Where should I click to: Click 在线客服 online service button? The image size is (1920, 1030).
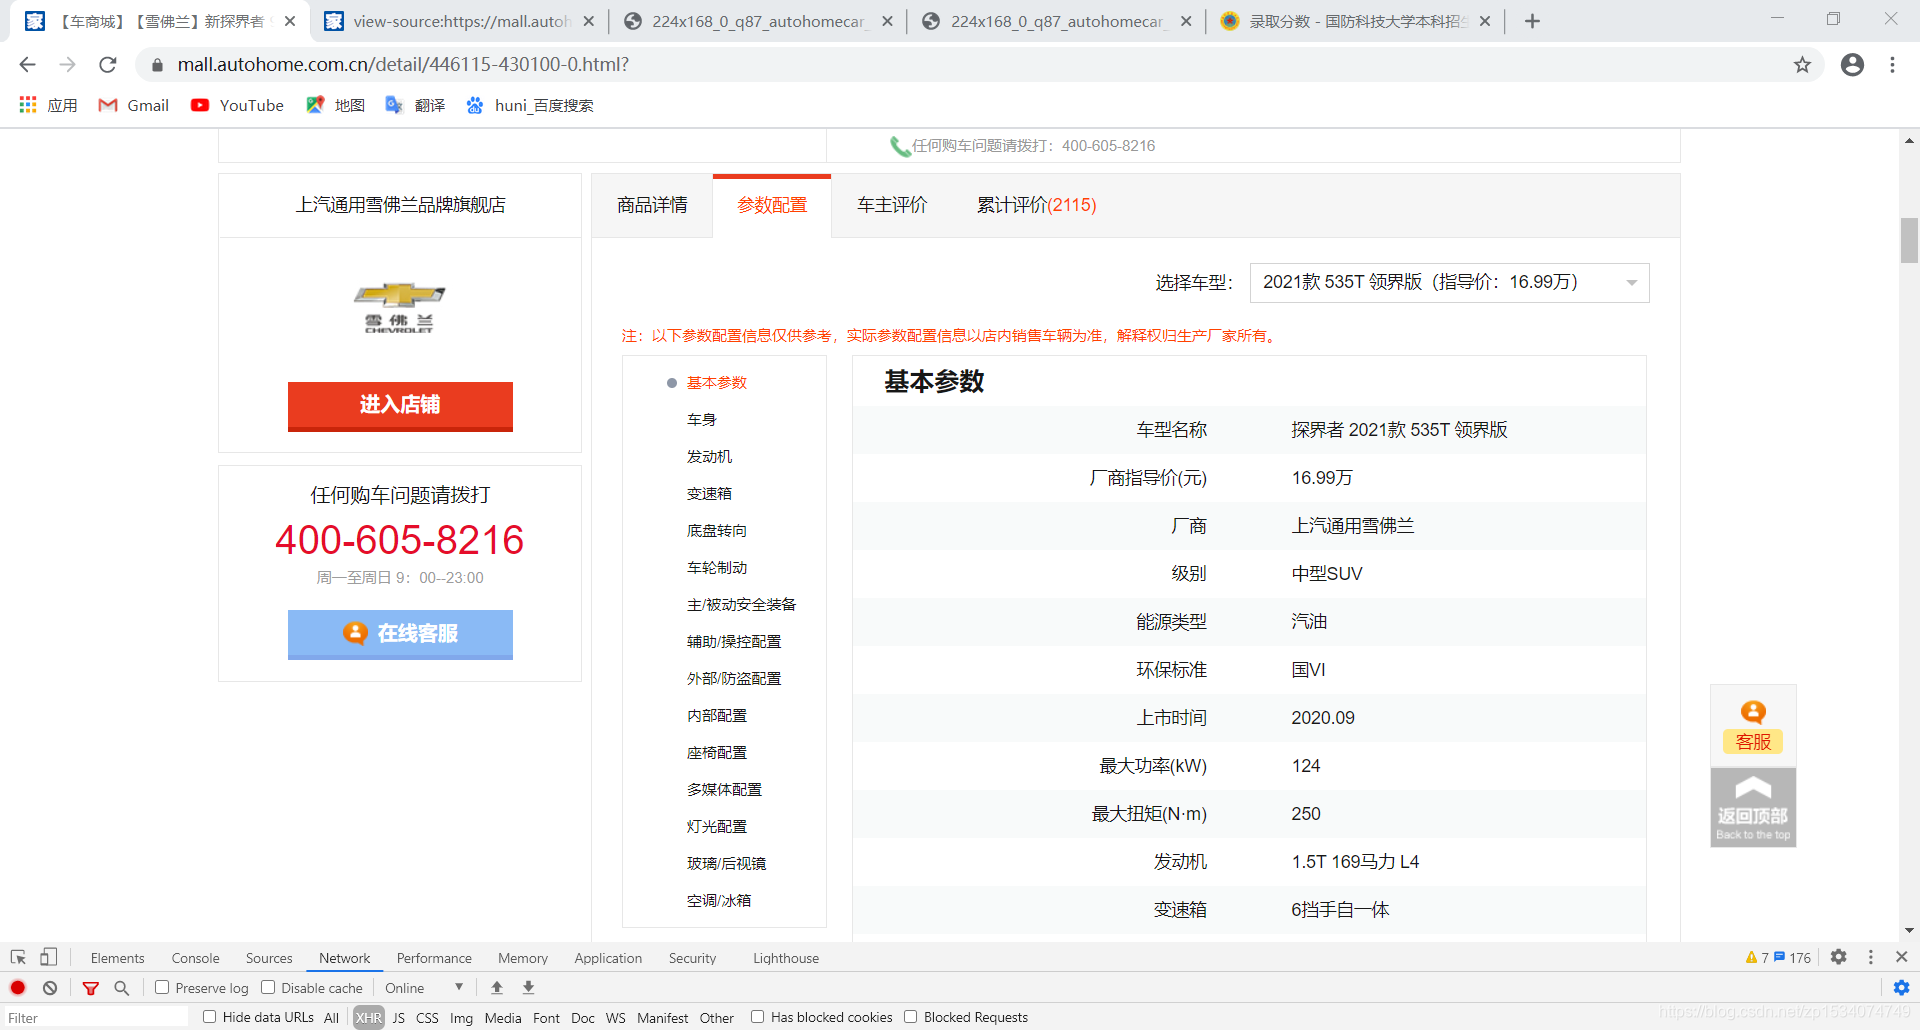tap(400, 634)
